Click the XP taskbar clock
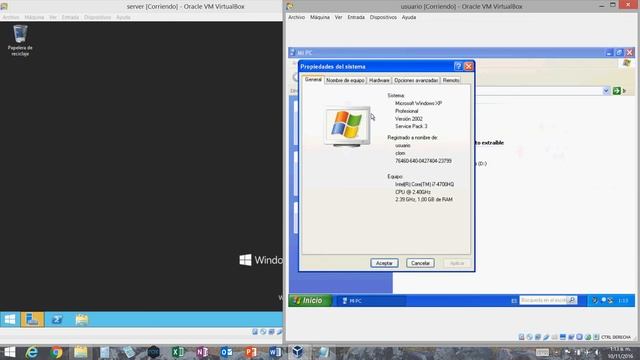 623,301
